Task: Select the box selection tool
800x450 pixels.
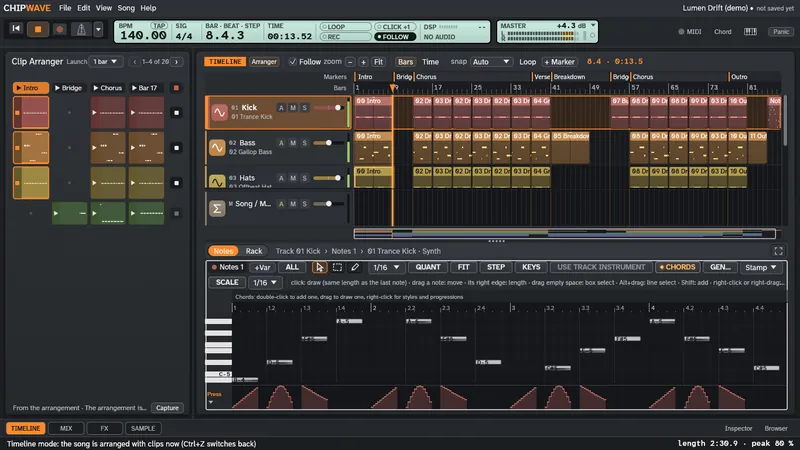Action: [x=337, y=267]
